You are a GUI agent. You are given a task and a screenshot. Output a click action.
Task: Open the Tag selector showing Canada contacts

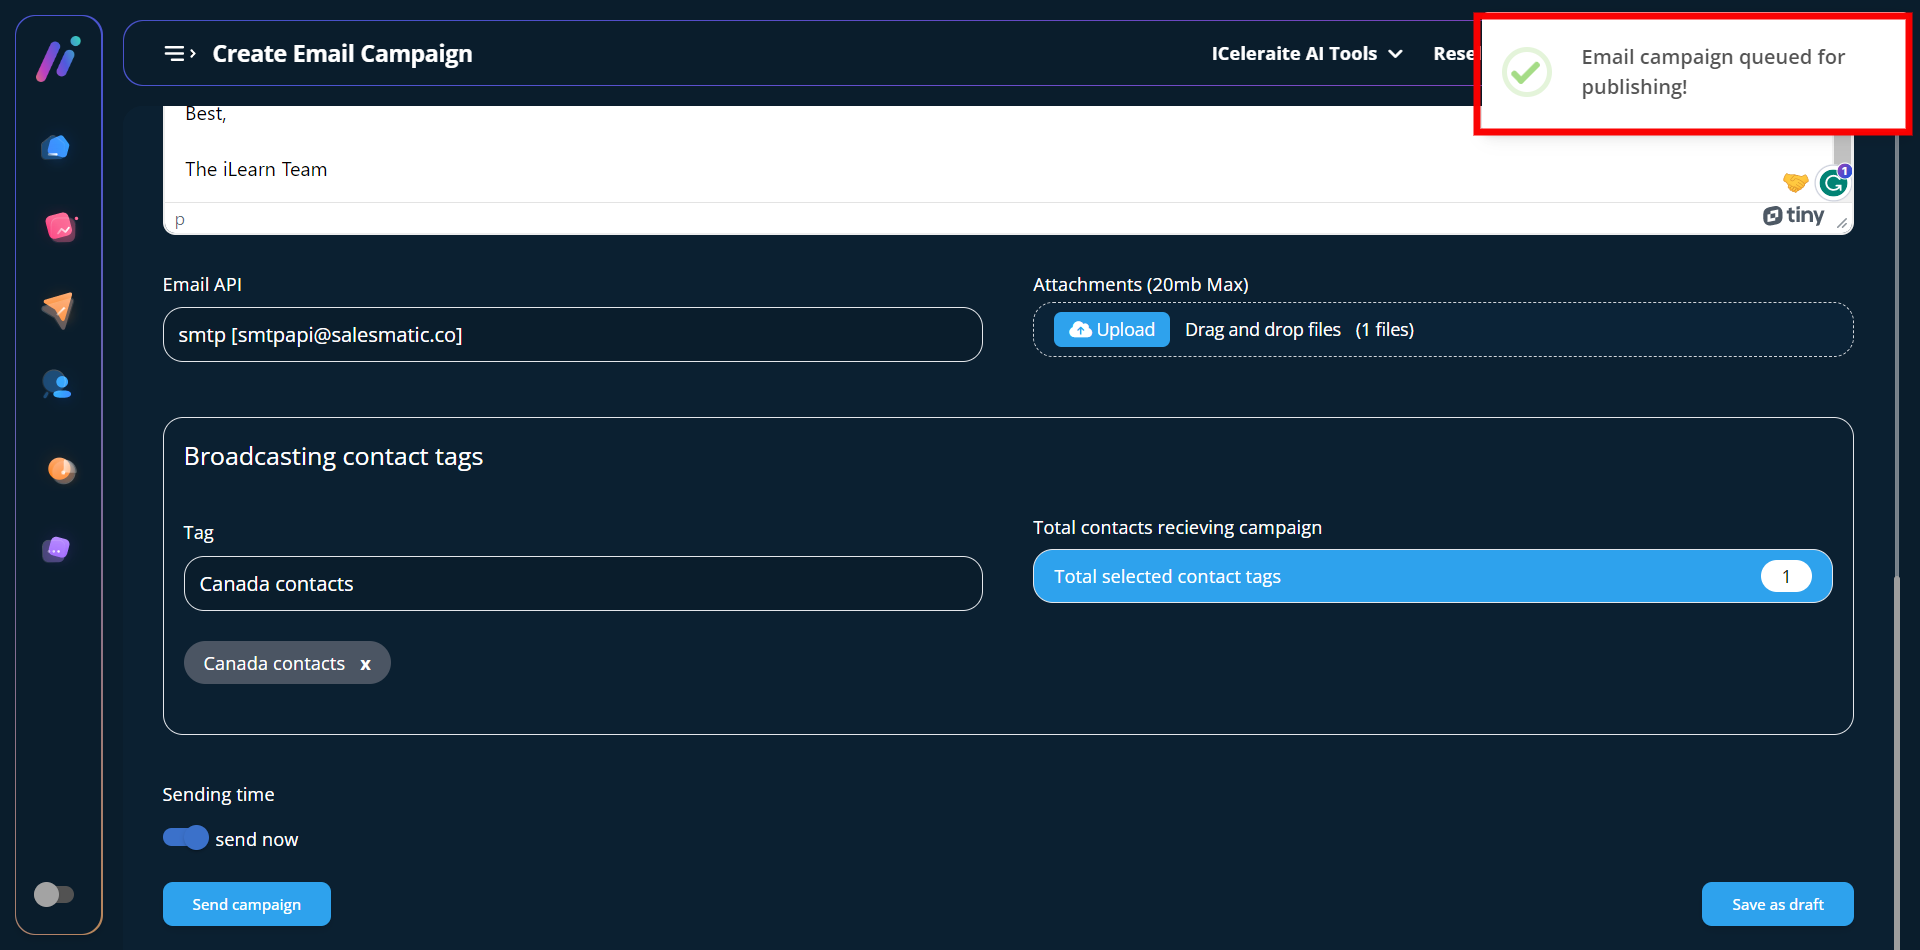(x=582, y=584)
